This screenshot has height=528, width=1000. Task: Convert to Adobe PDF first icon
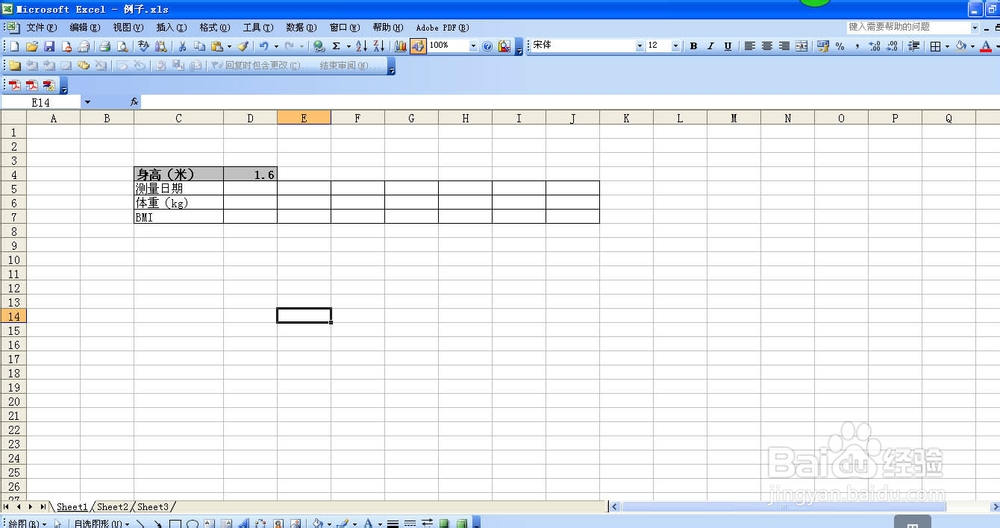[x=15, y=85]
